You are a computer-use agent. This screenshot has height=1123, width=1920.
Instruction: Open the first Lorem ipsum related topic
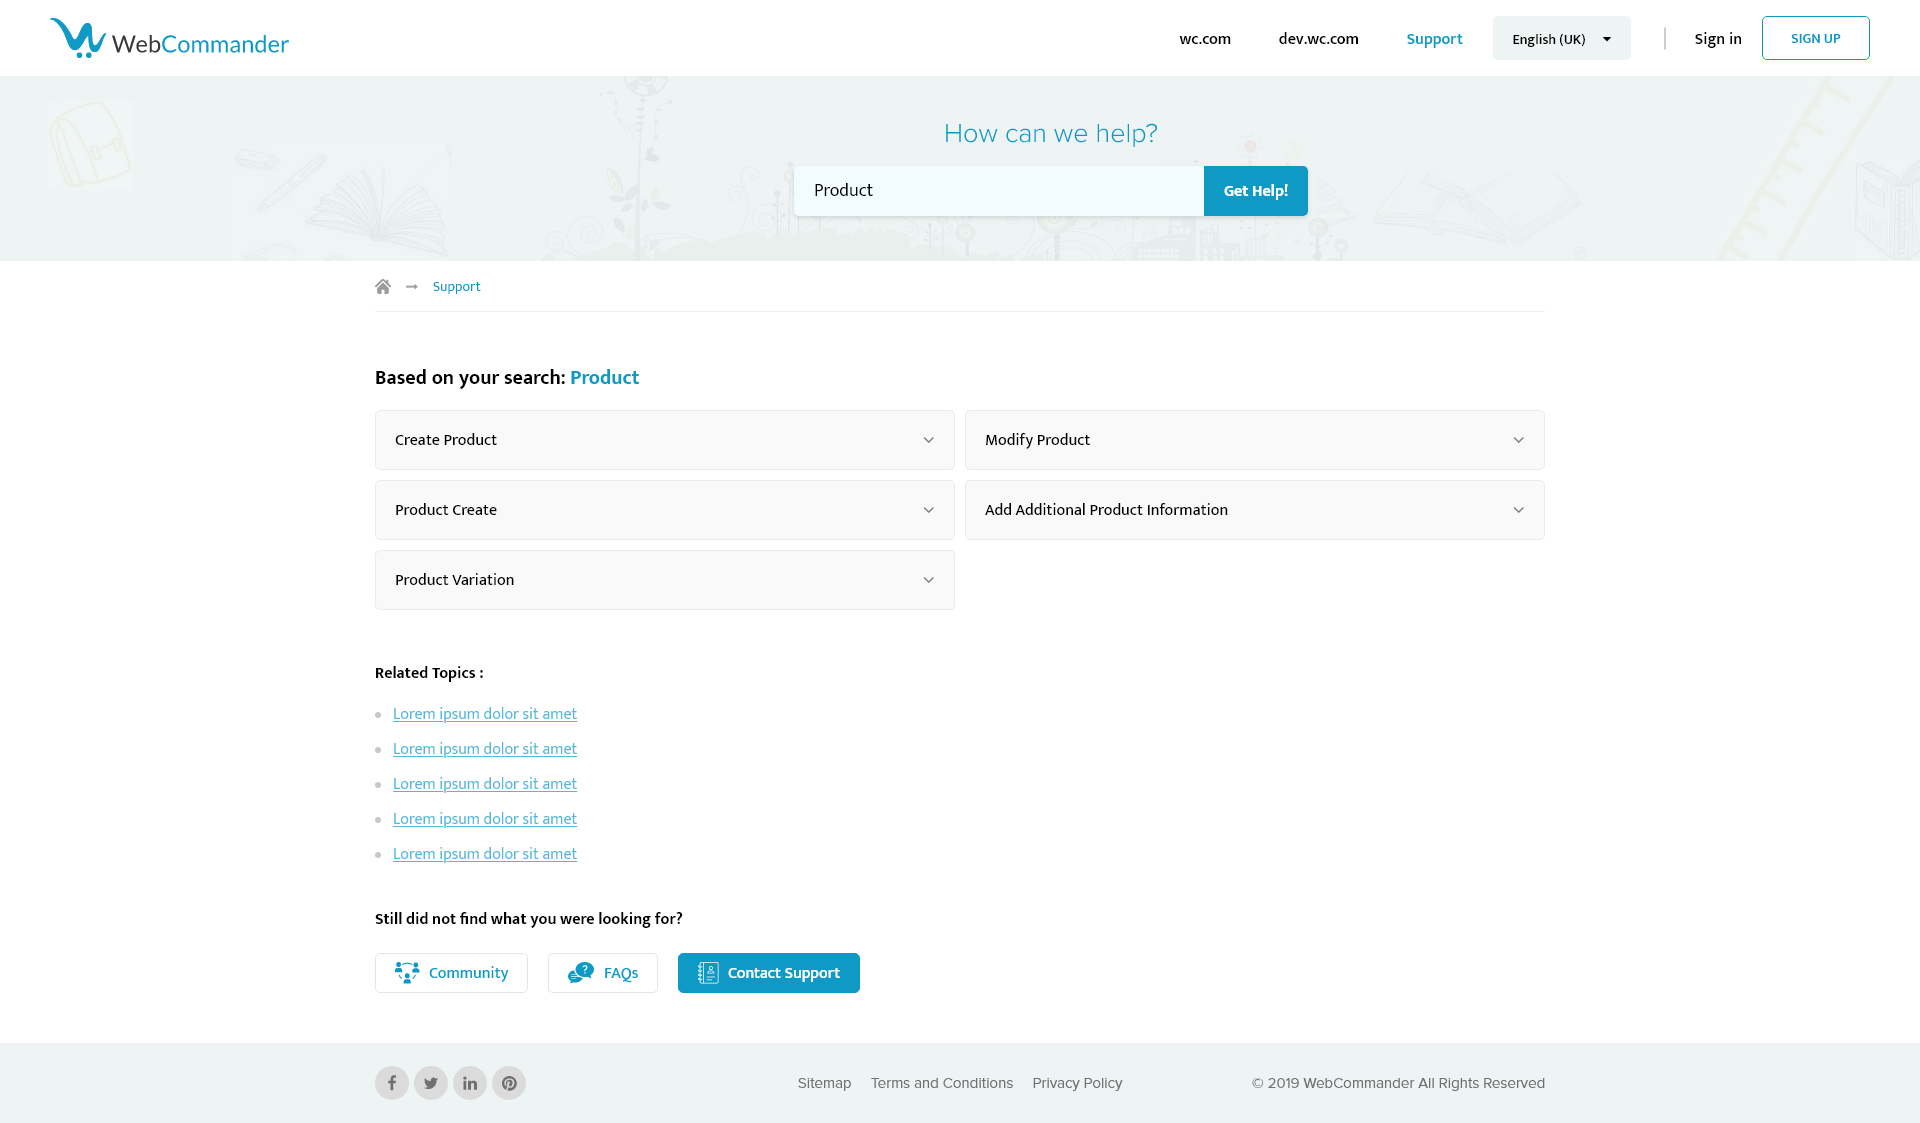tap(485, 714)
